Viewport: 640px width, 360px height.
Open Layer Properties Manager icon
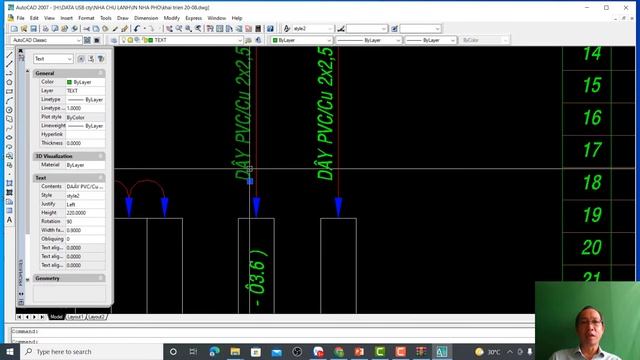pos(114,40)
